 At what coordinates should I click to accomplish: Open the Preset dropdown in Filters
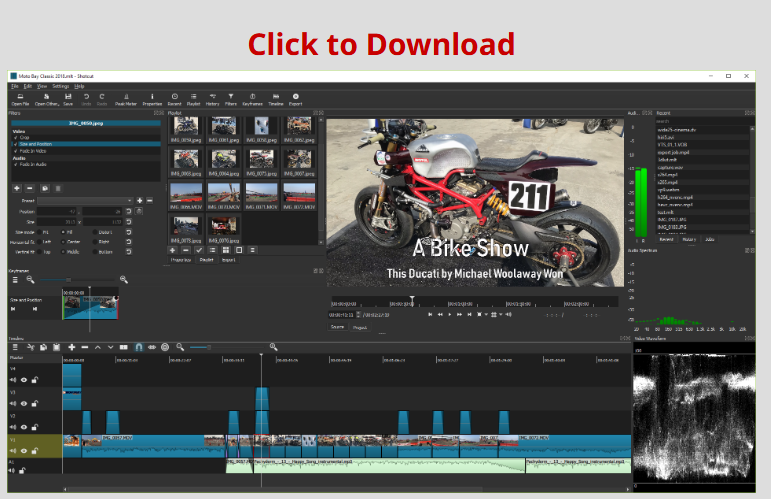(85, 201)
